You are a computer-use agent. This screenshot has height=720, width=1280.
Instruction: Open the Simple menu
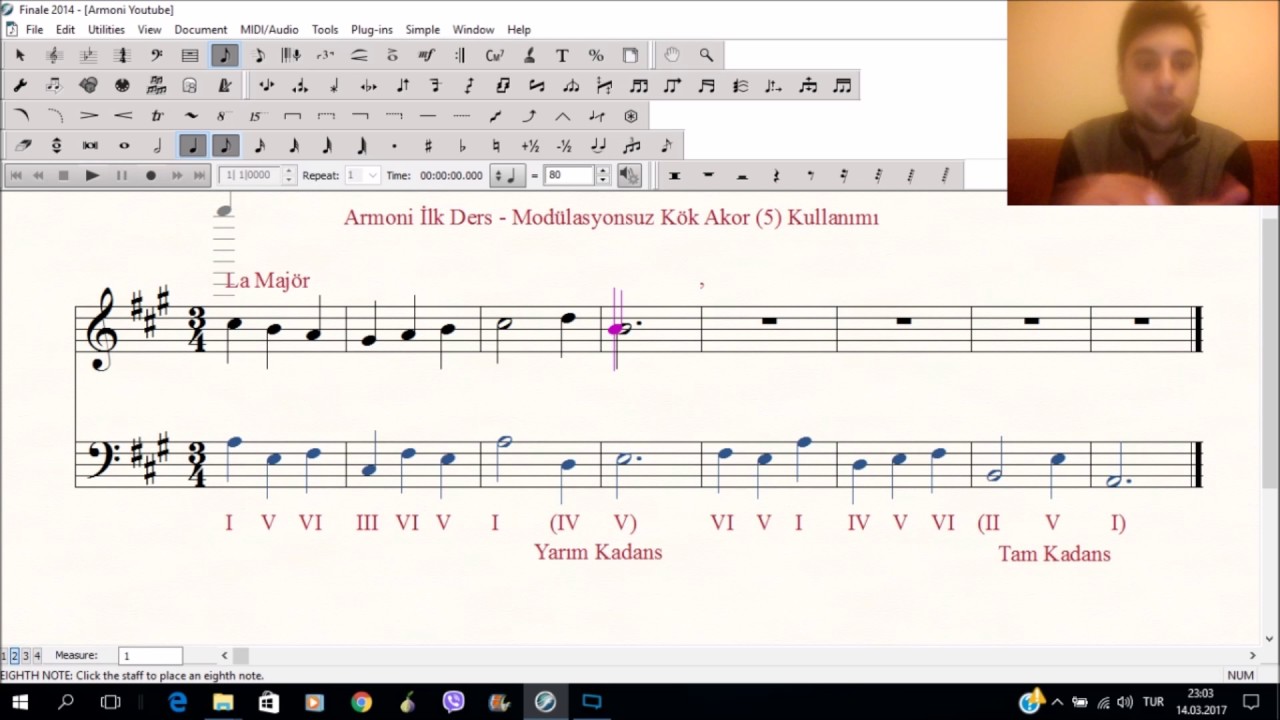pyautogui.click(x=422, y=30)
